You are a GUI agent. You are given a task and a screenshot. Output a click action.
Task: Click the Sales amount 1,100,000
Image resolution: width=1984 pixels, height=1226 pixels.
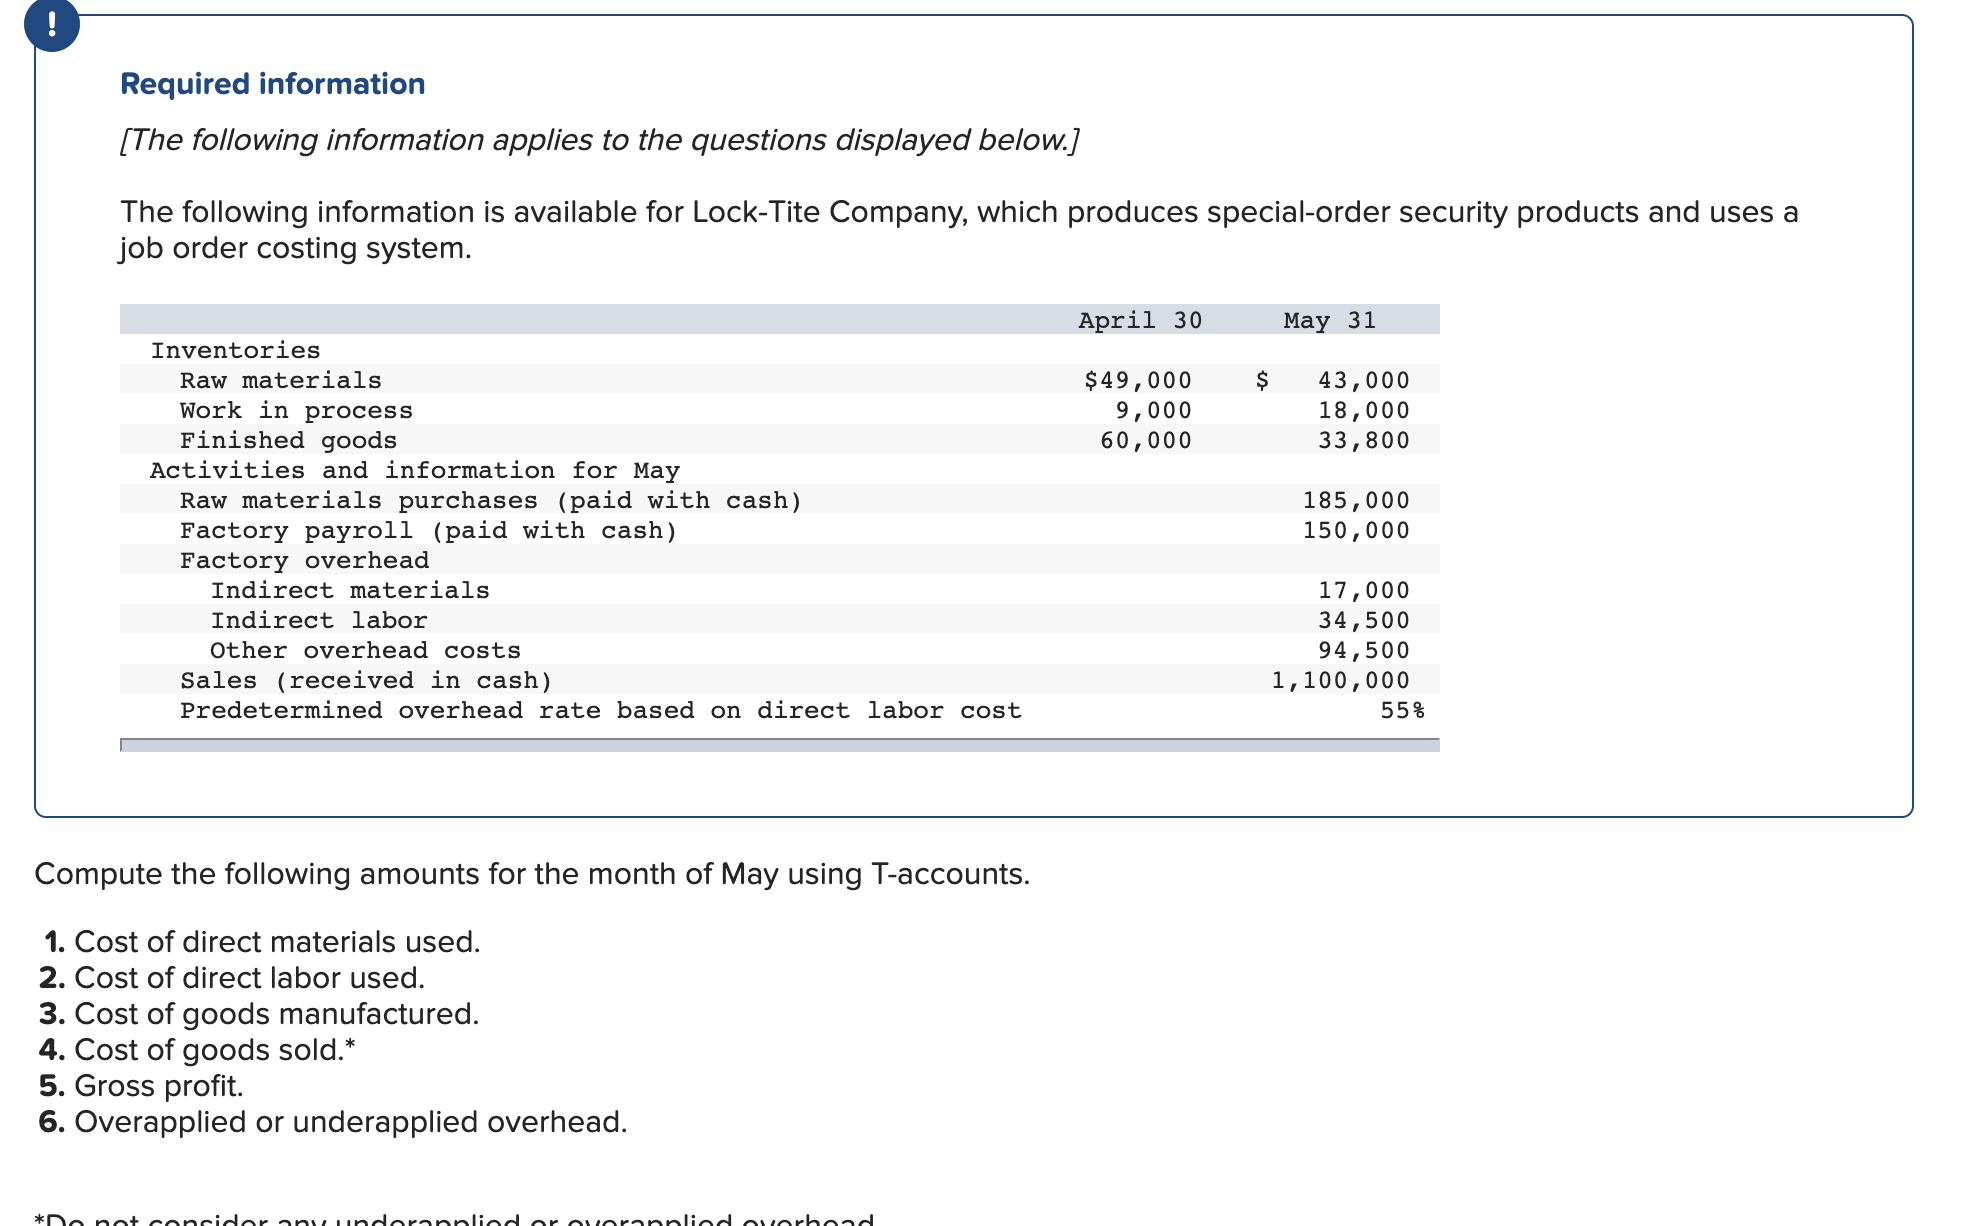1341,680
